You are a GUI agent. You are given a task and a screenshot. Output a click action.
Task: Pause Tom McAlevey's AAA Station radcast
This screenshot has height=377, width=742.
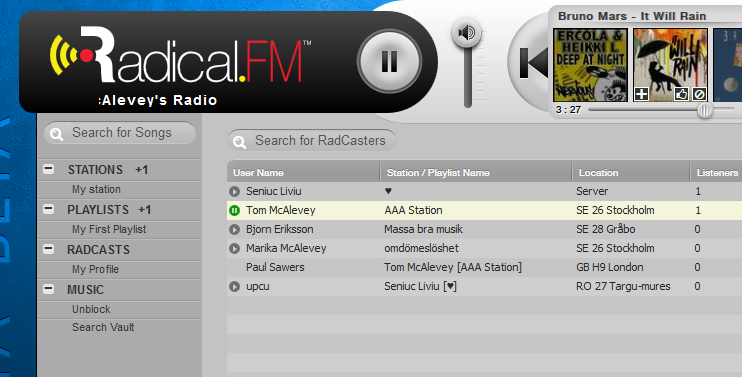(234, 210)
